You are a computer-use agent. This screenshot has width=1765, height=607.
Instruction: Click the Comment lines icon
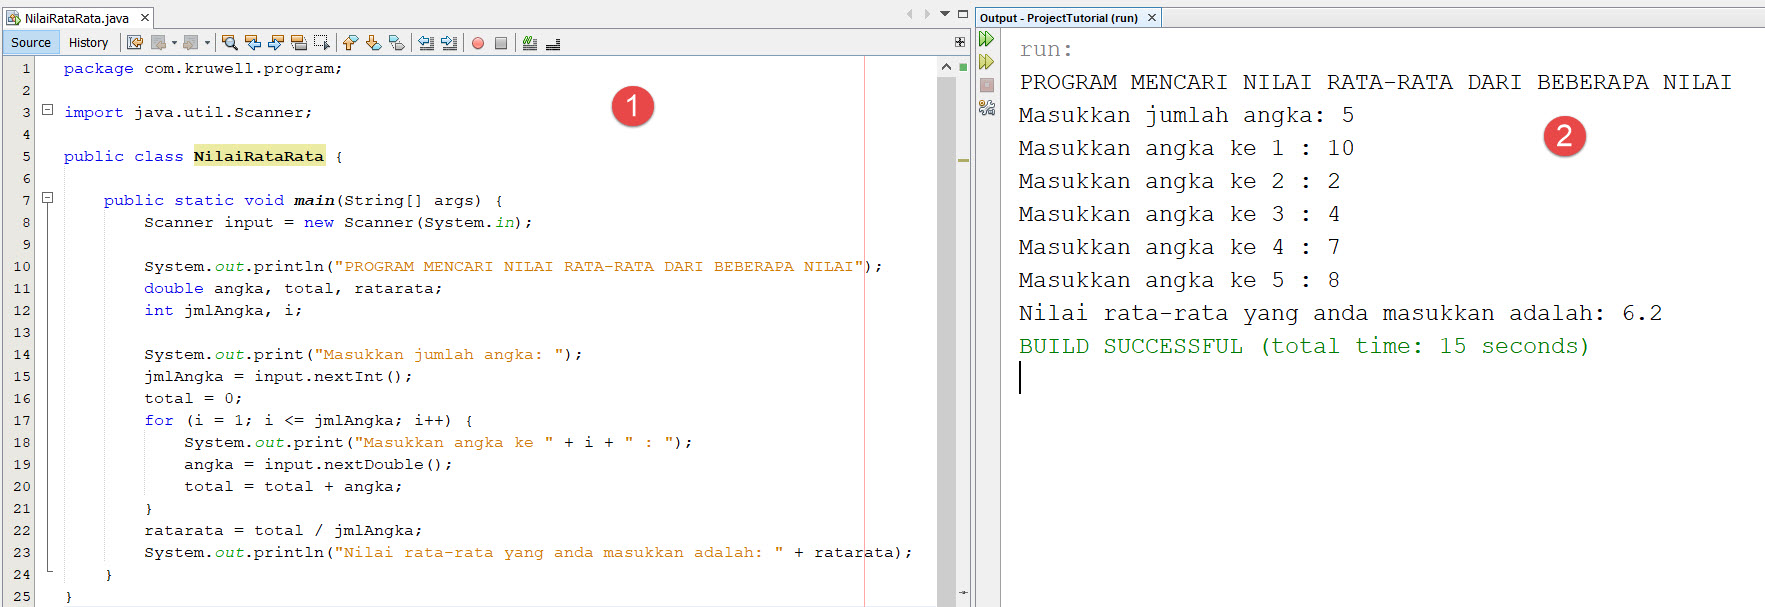(x=530, y=43)
